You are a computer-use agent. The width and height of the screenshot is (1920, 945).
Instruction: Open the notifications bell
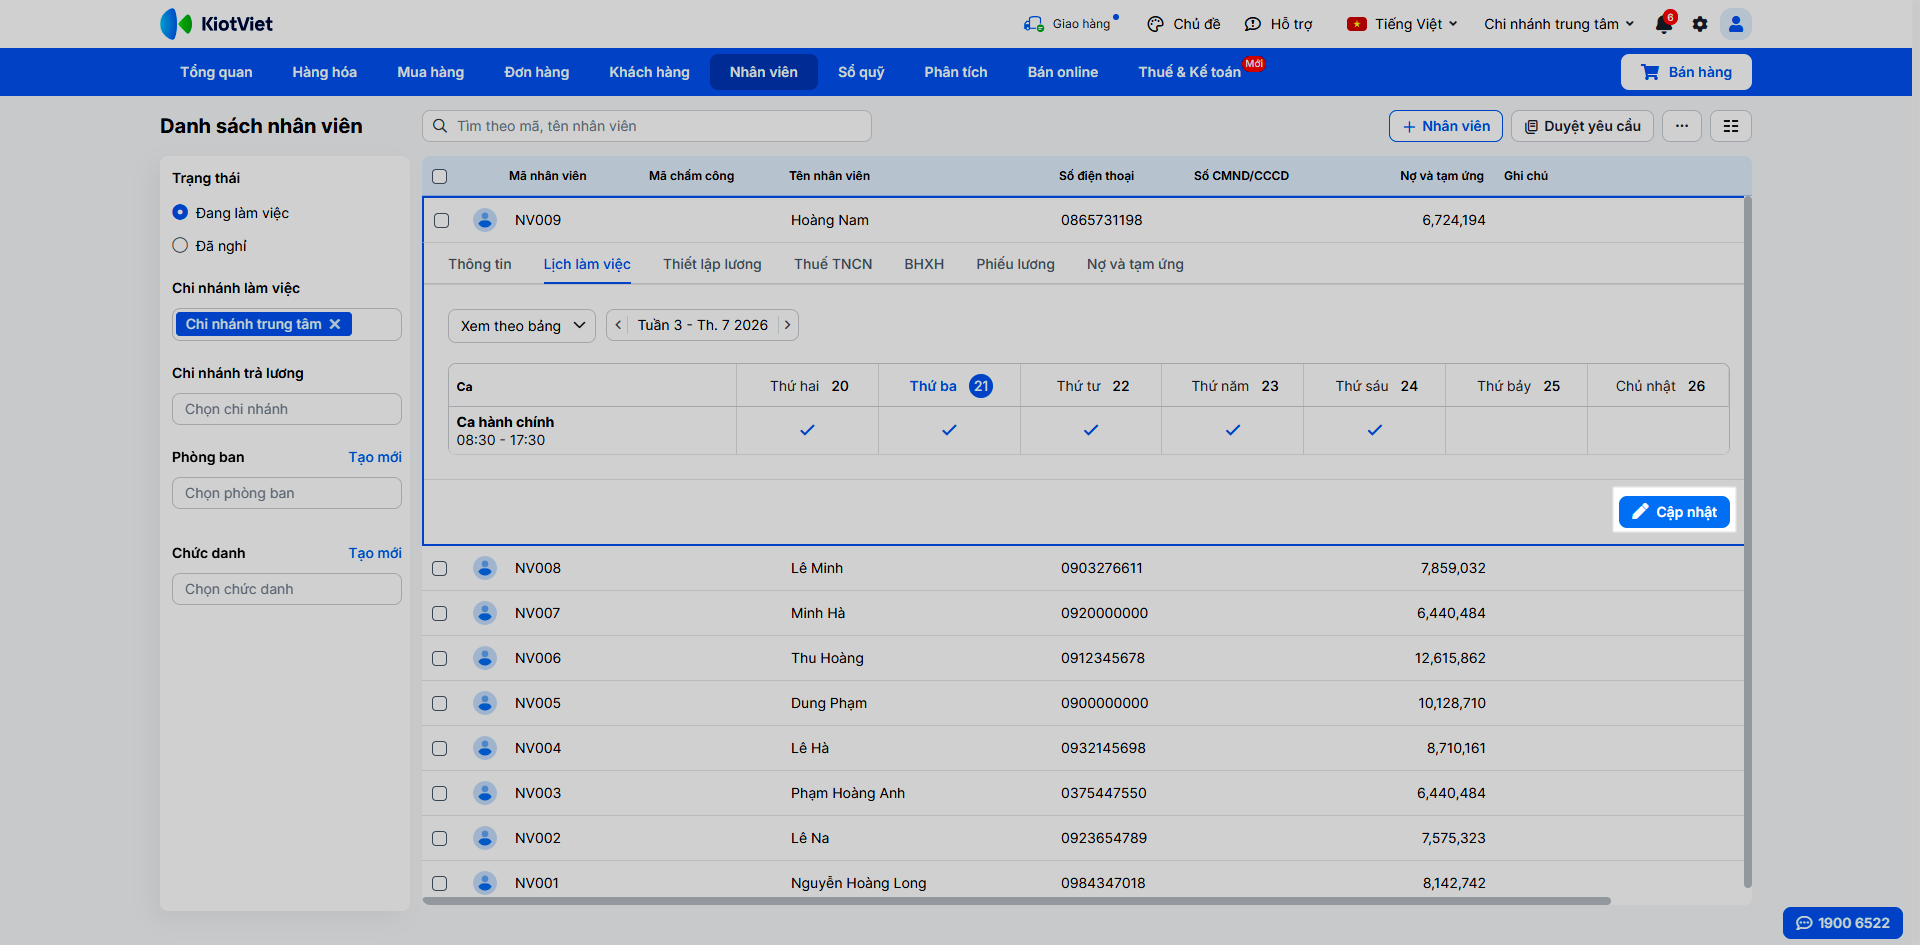click(x=1664, y=24)
